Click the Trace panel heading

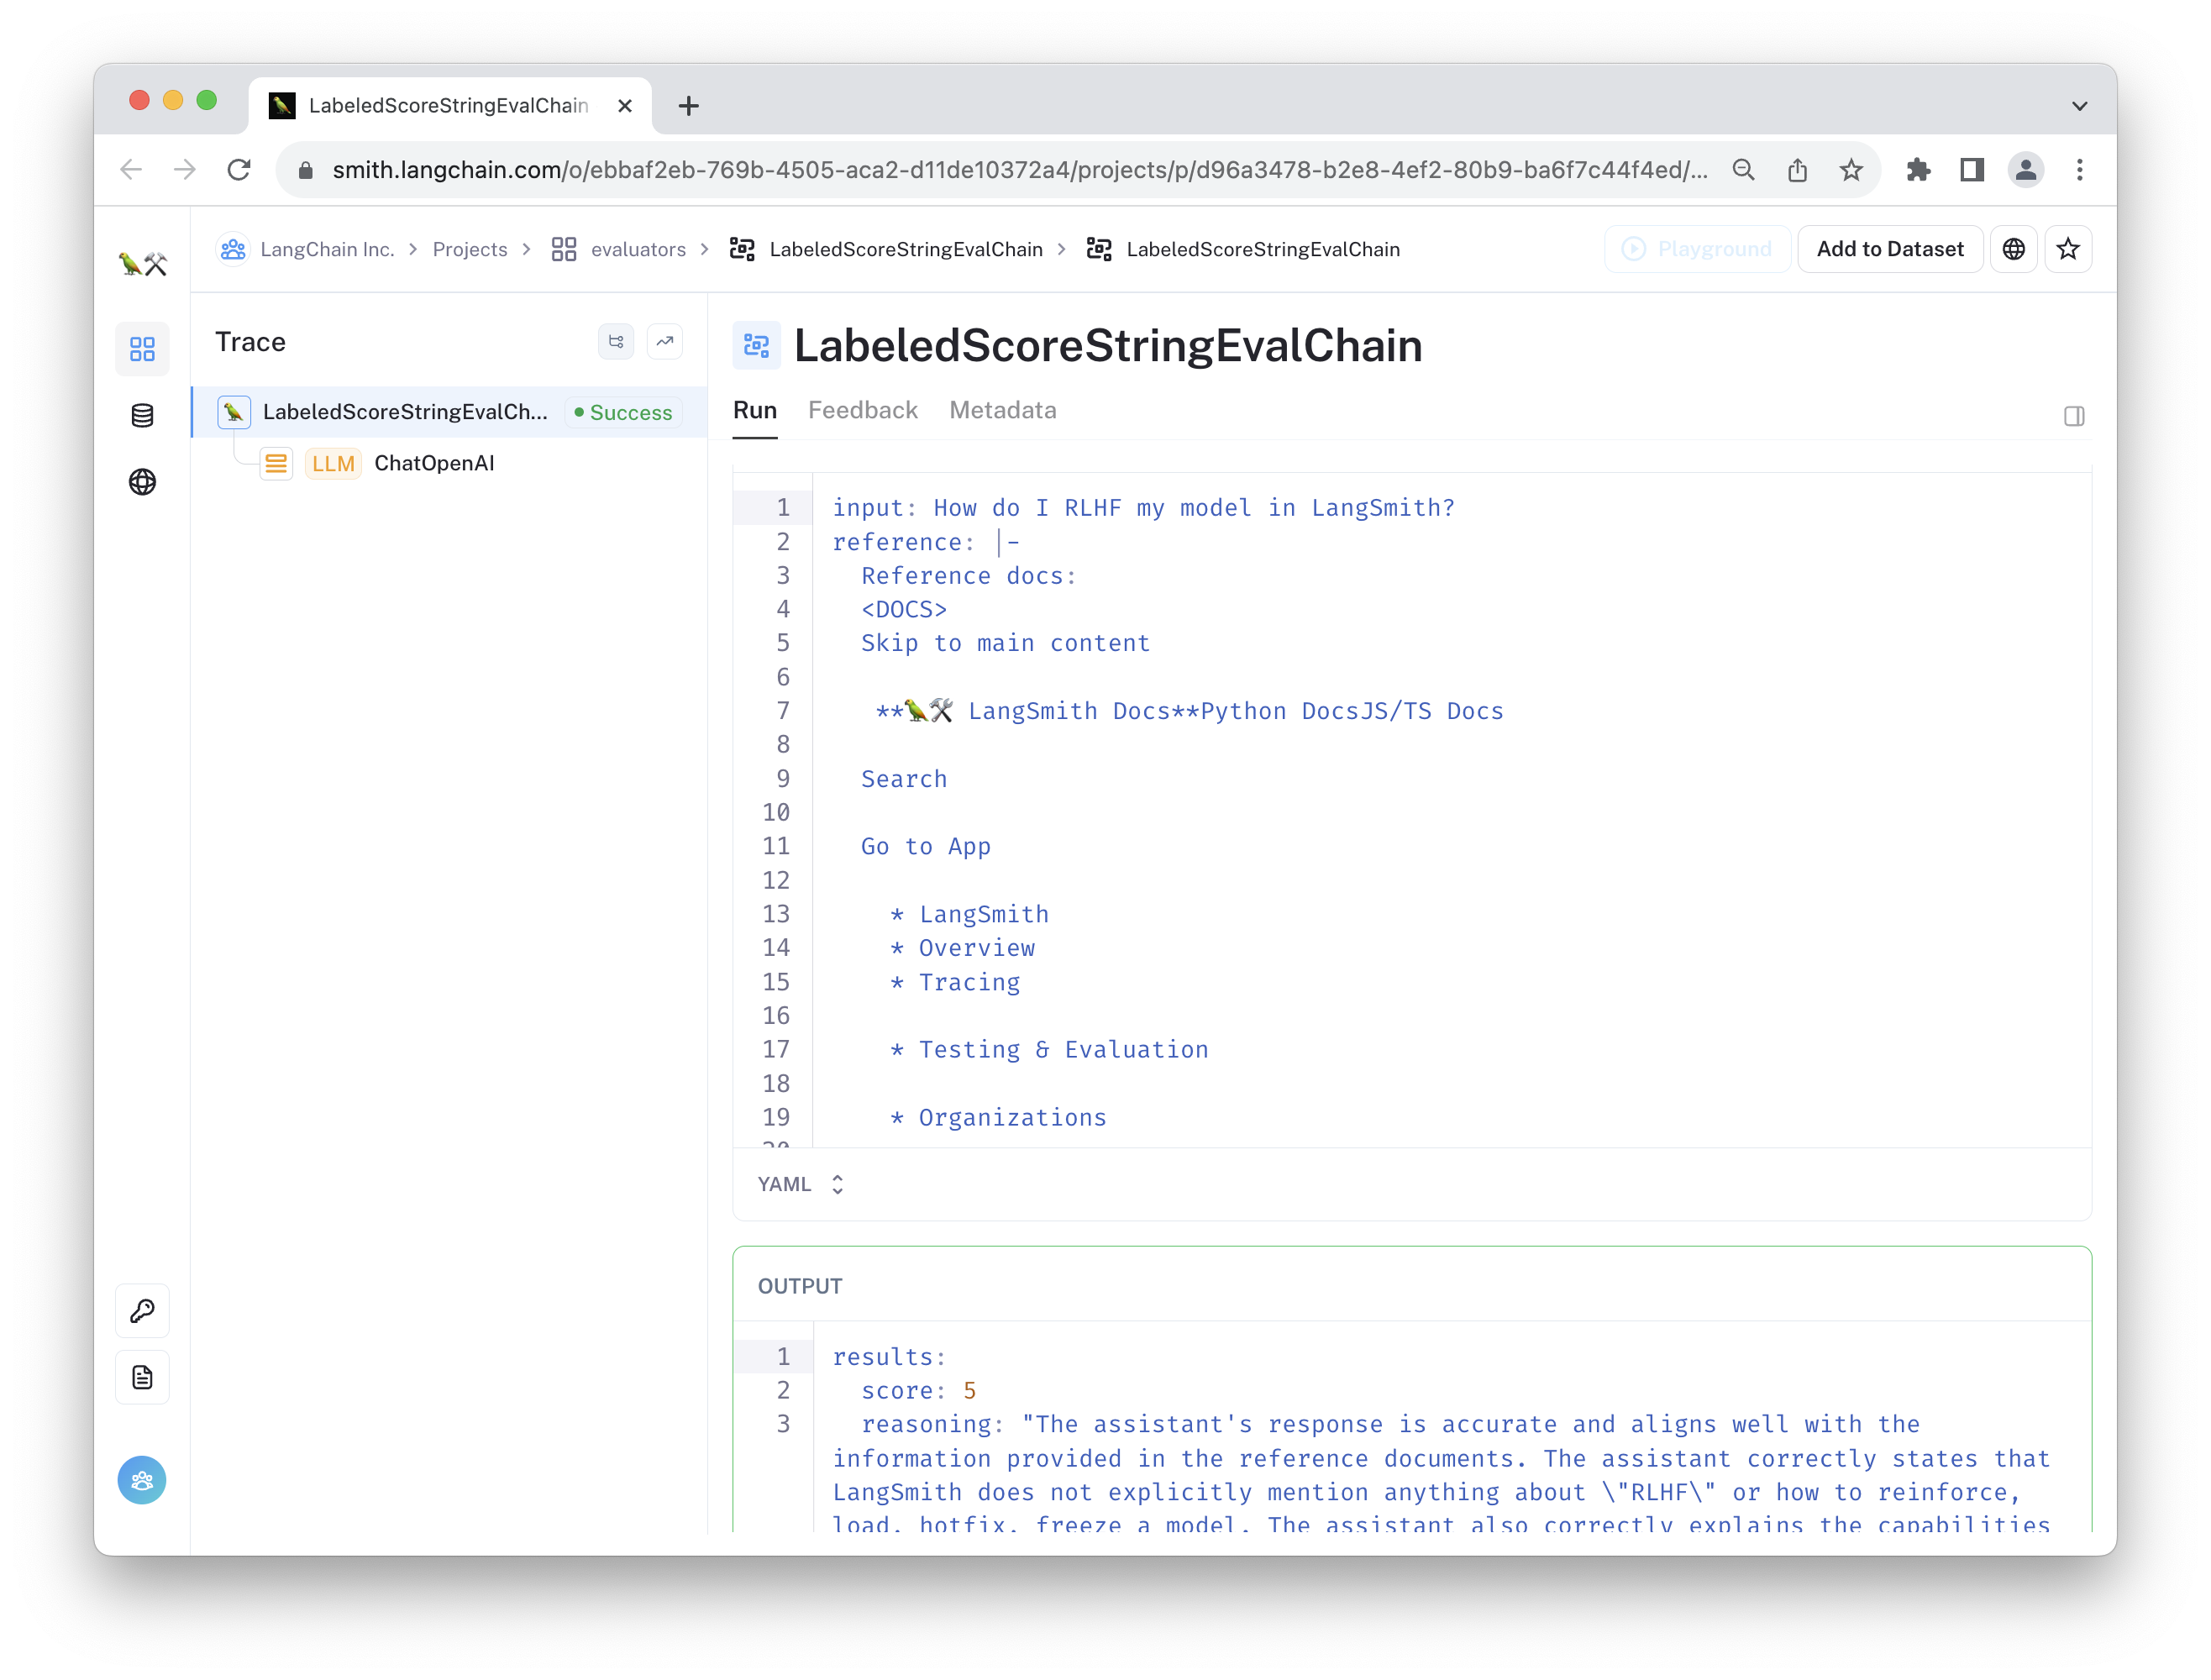point(250,342)
